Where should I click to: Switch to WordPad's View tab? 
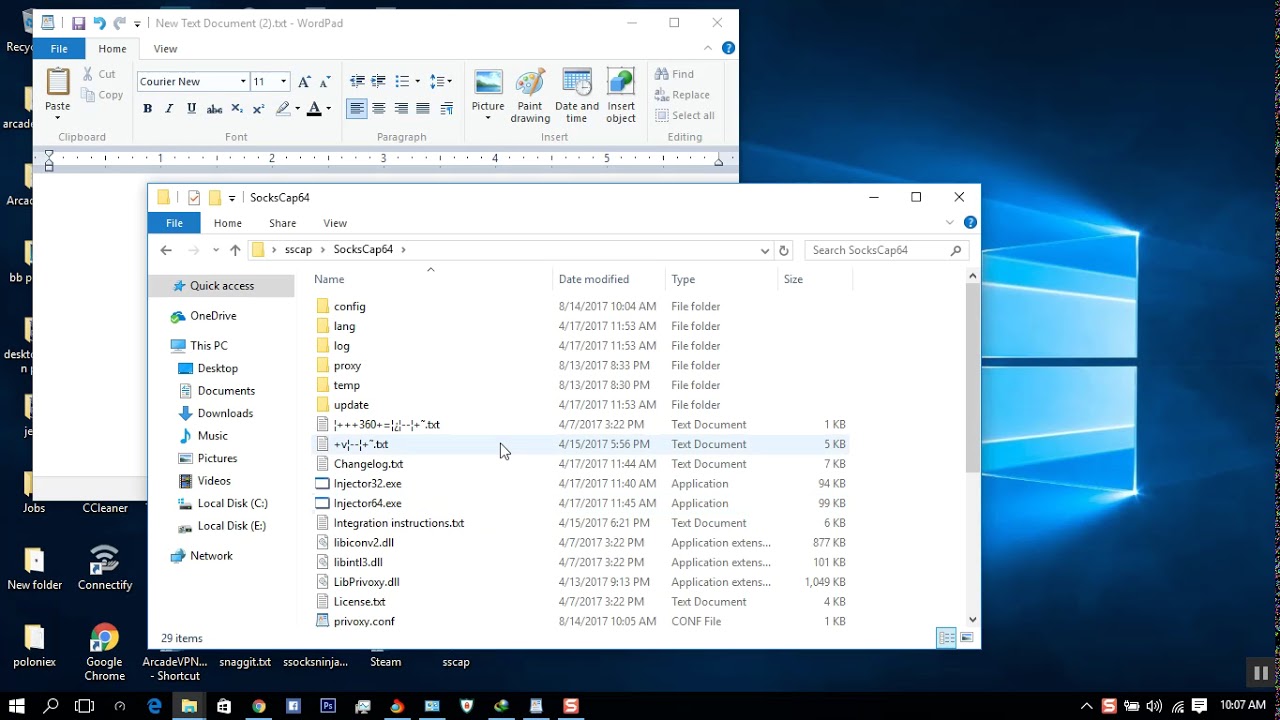165,48
